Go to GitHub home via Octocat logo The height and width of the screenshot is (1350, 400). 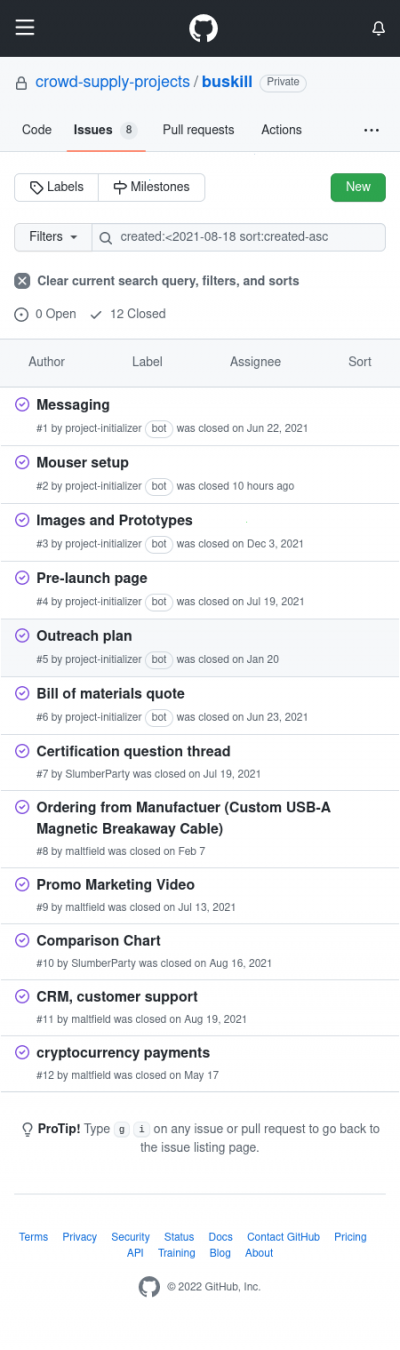204,28
